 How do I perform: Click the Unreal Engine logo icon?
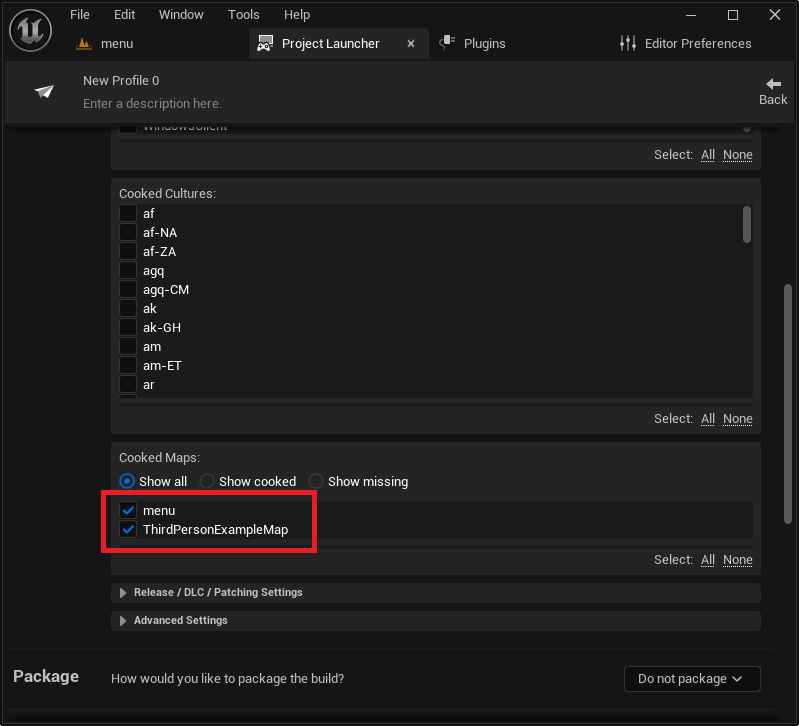[x=31, y=31]
